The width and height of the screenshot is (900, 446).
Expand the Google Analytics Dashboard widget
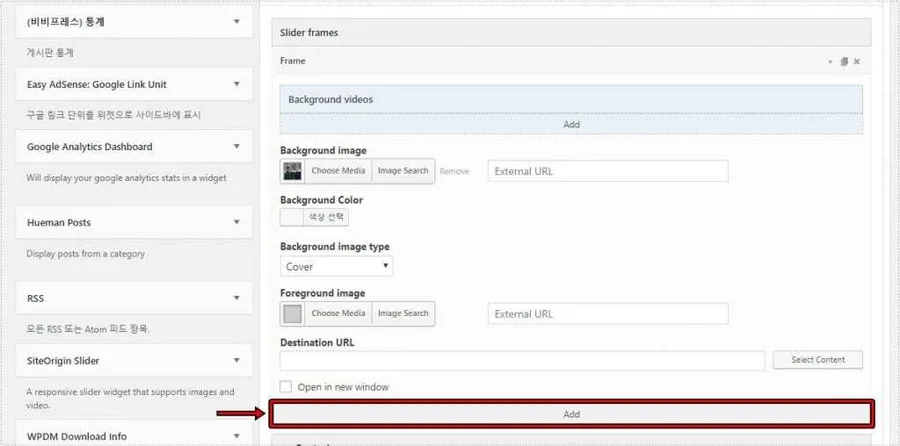click(236, 147)
